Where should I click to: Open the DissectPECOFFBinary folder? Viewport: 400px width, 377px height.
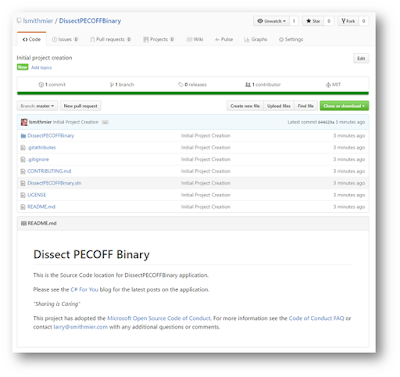point(51,136)
